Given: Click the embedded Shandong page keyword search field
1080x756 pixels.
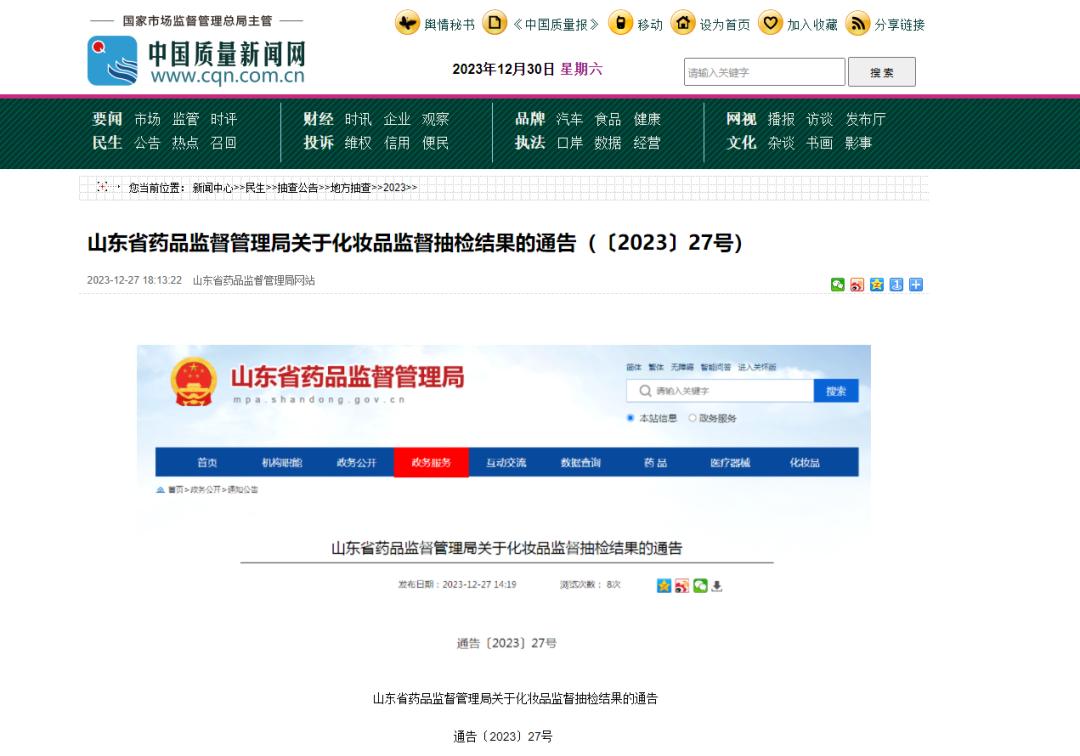Looking at the screenshot, I should coord(720,390).
